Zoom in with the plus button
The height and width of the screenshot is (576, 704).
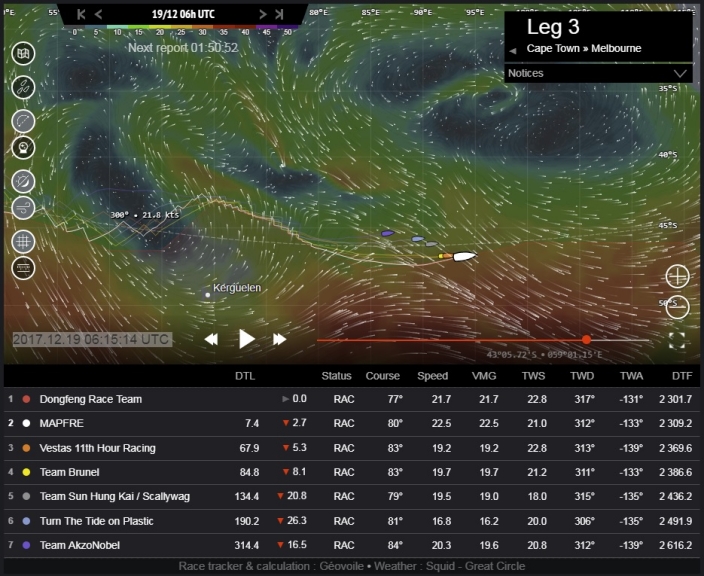pyautogui.click(x=677, y=276)
